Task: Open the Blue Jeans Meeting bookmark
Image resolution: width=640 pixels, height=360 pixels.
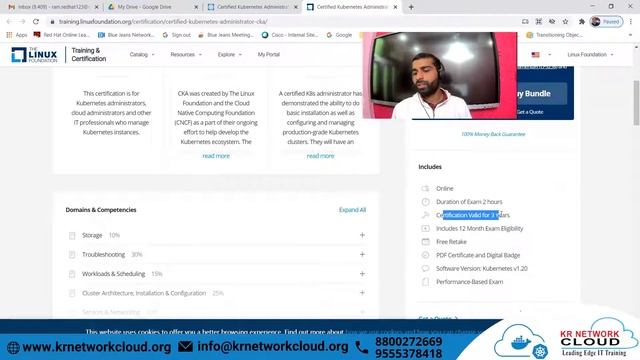Action: pyautogui.click(x=226, y=35)
